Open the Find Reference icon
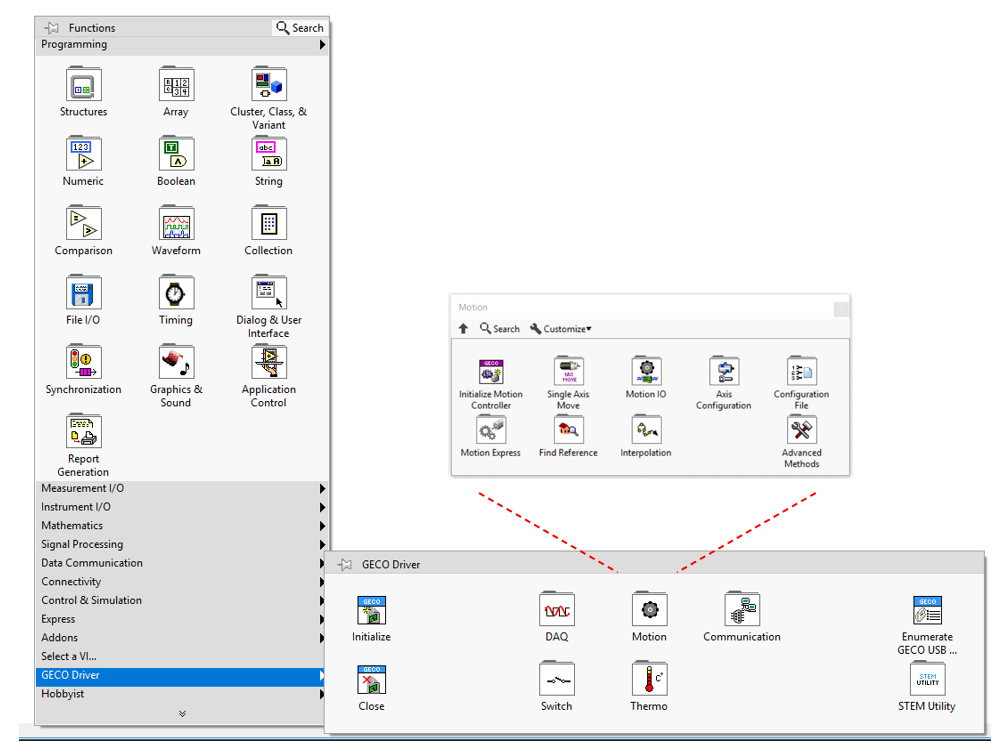Screen dimensions: 1001x752 (x=568, y=431)
